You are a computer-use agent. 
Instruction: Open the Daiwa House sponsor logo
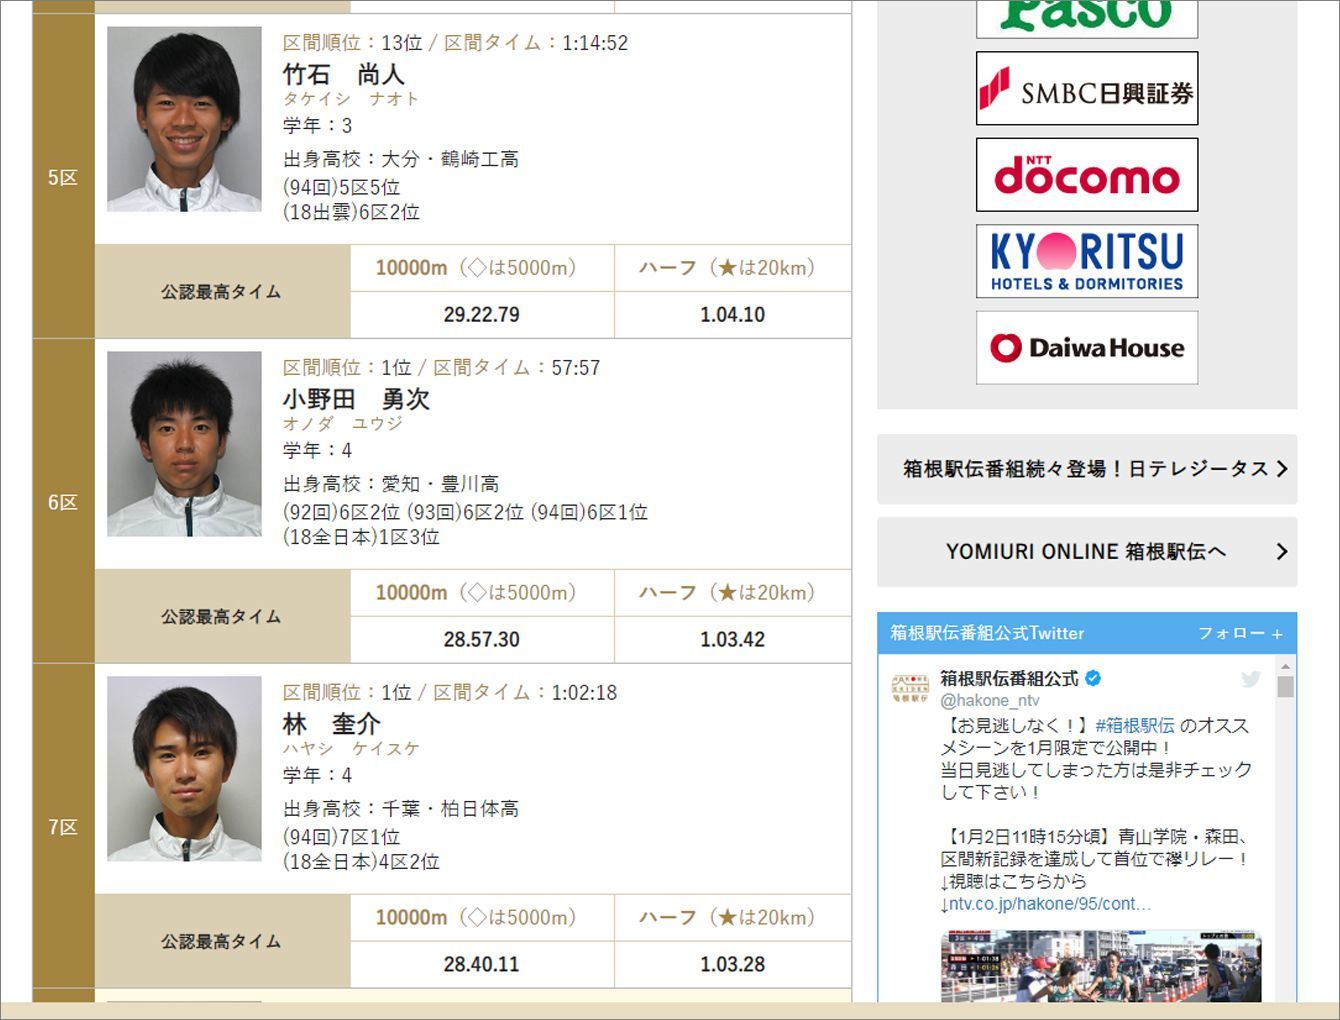click(x=1087, y=348)
